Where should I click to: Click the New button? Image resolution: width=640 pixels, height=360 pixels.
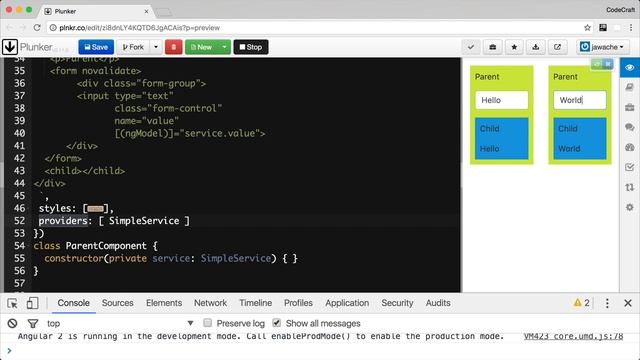pos(202,47)
